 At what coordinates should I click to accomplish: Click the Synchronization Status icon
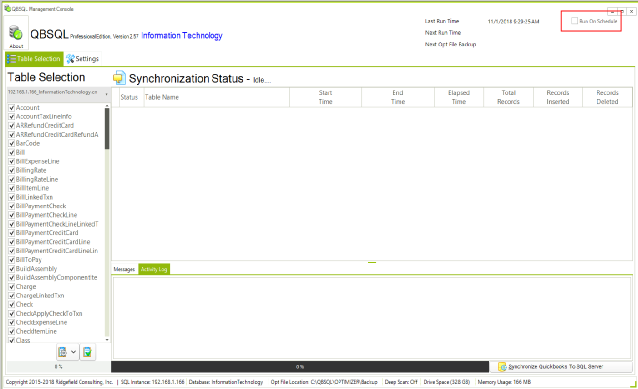pyautogui.click(x=119, y=78)
